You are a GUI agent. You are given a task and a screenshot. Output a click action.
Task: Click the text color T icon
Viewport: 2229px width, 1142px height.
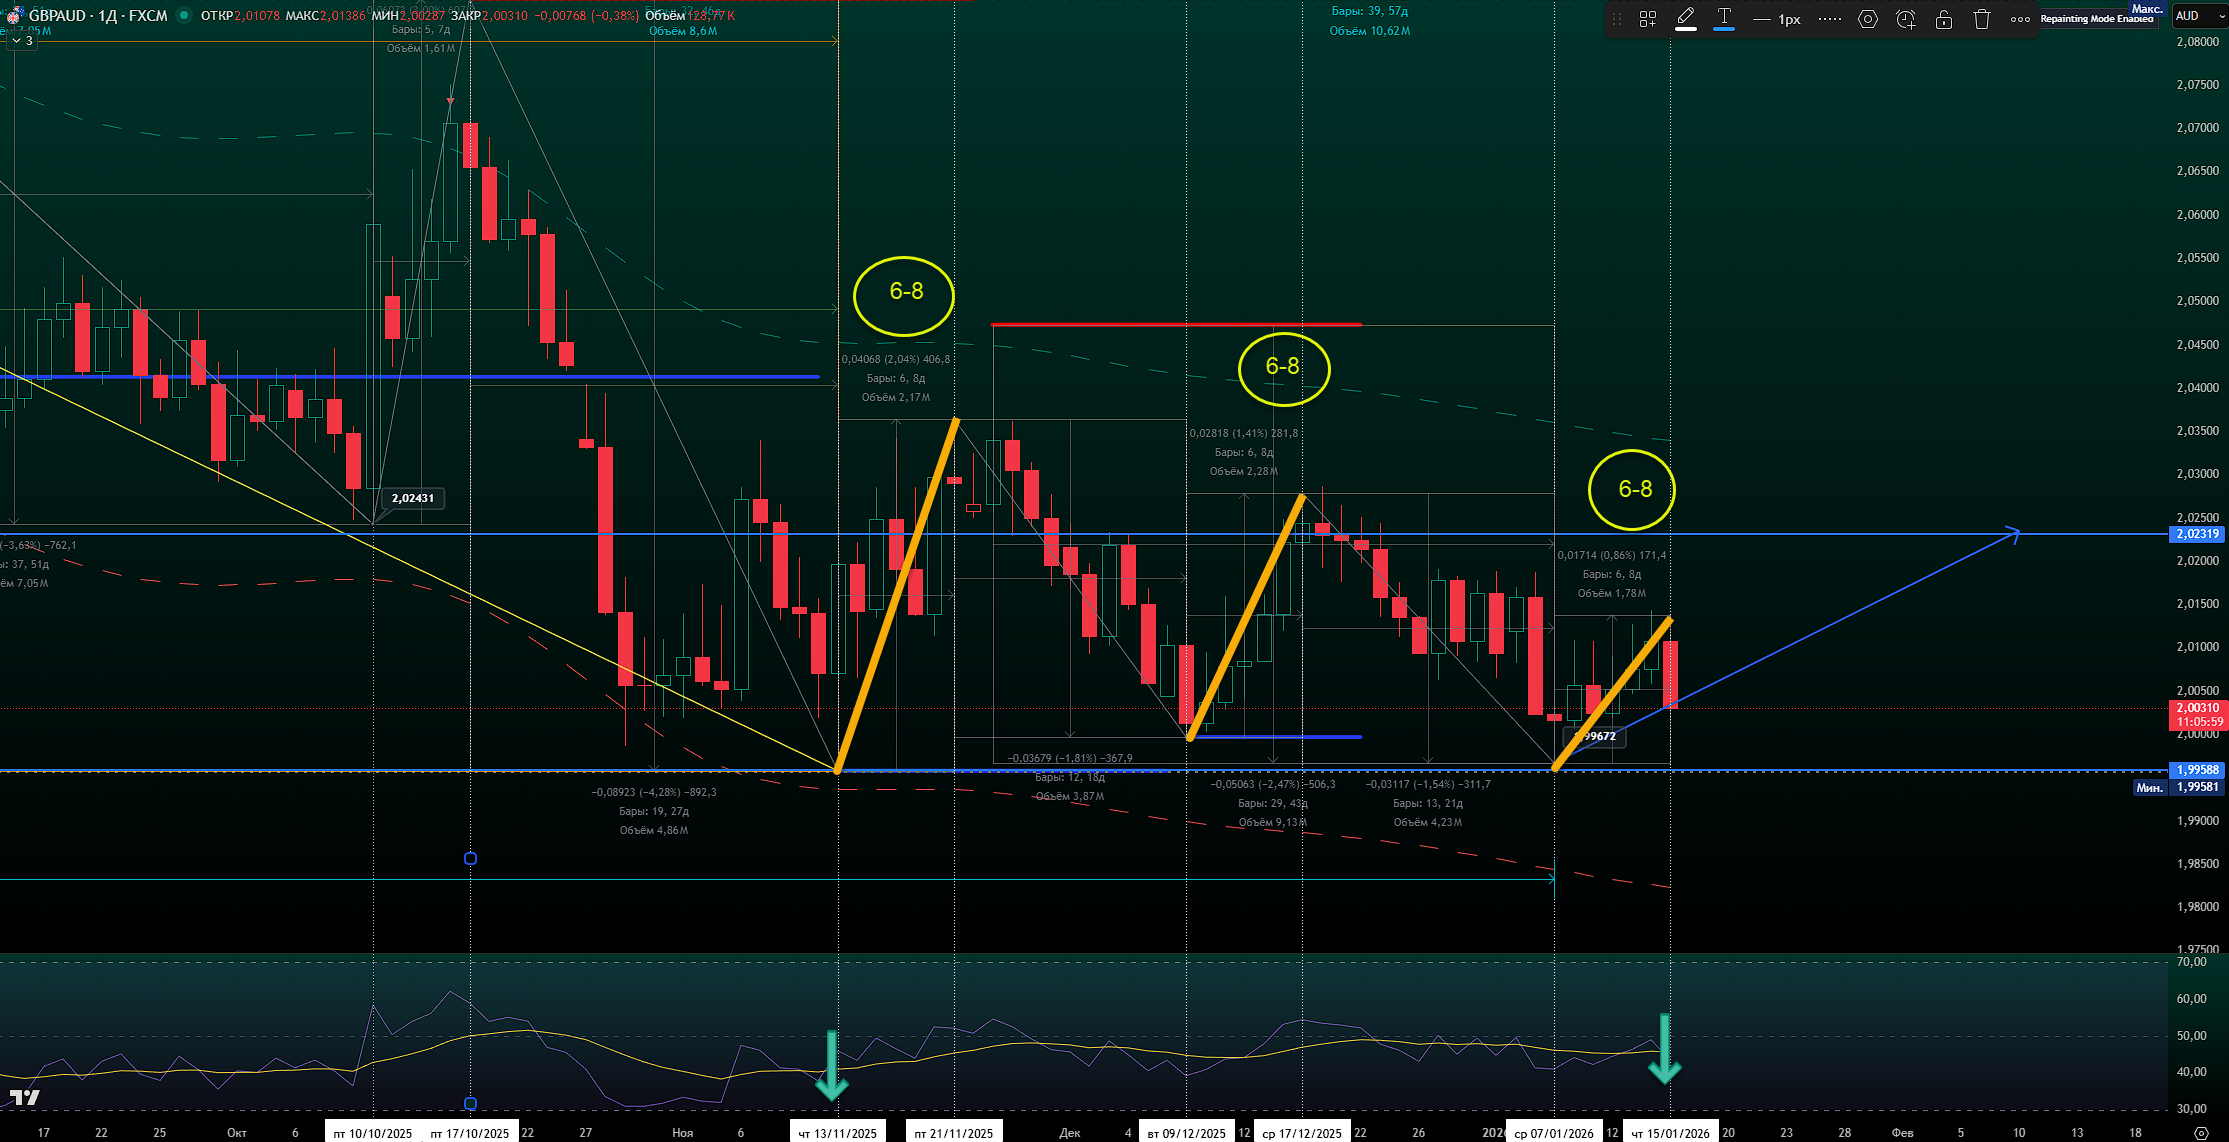tap(1724, 16)
